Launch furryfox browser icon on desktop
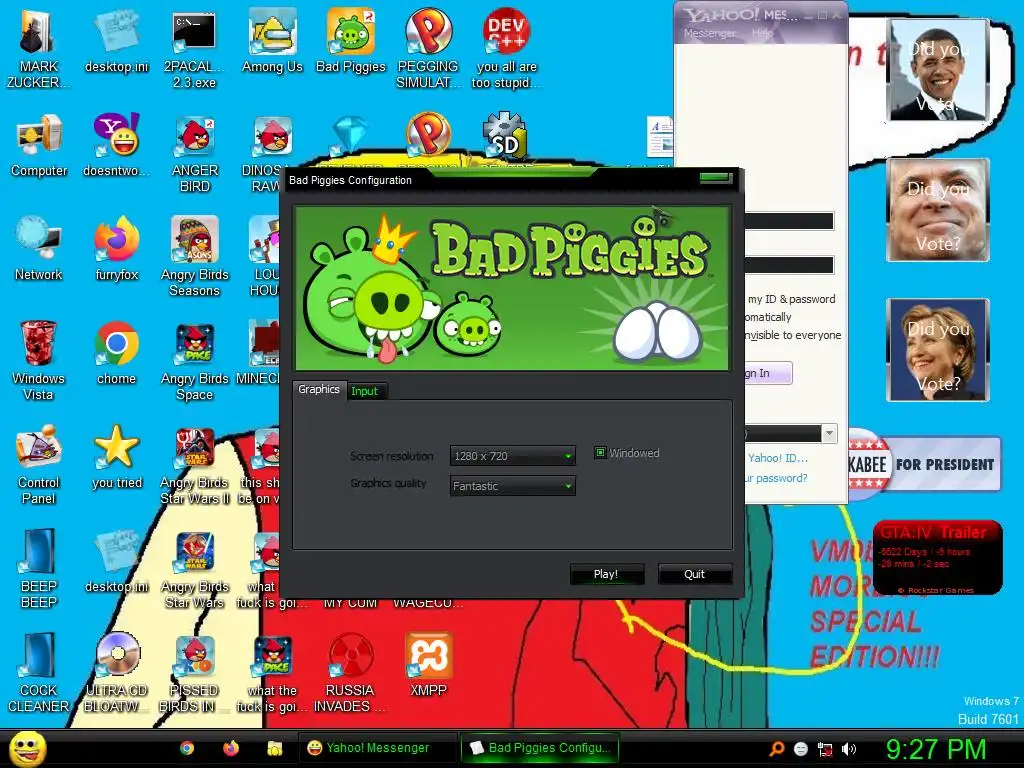This screenshot has width=1024, height=768. [116, 249]
